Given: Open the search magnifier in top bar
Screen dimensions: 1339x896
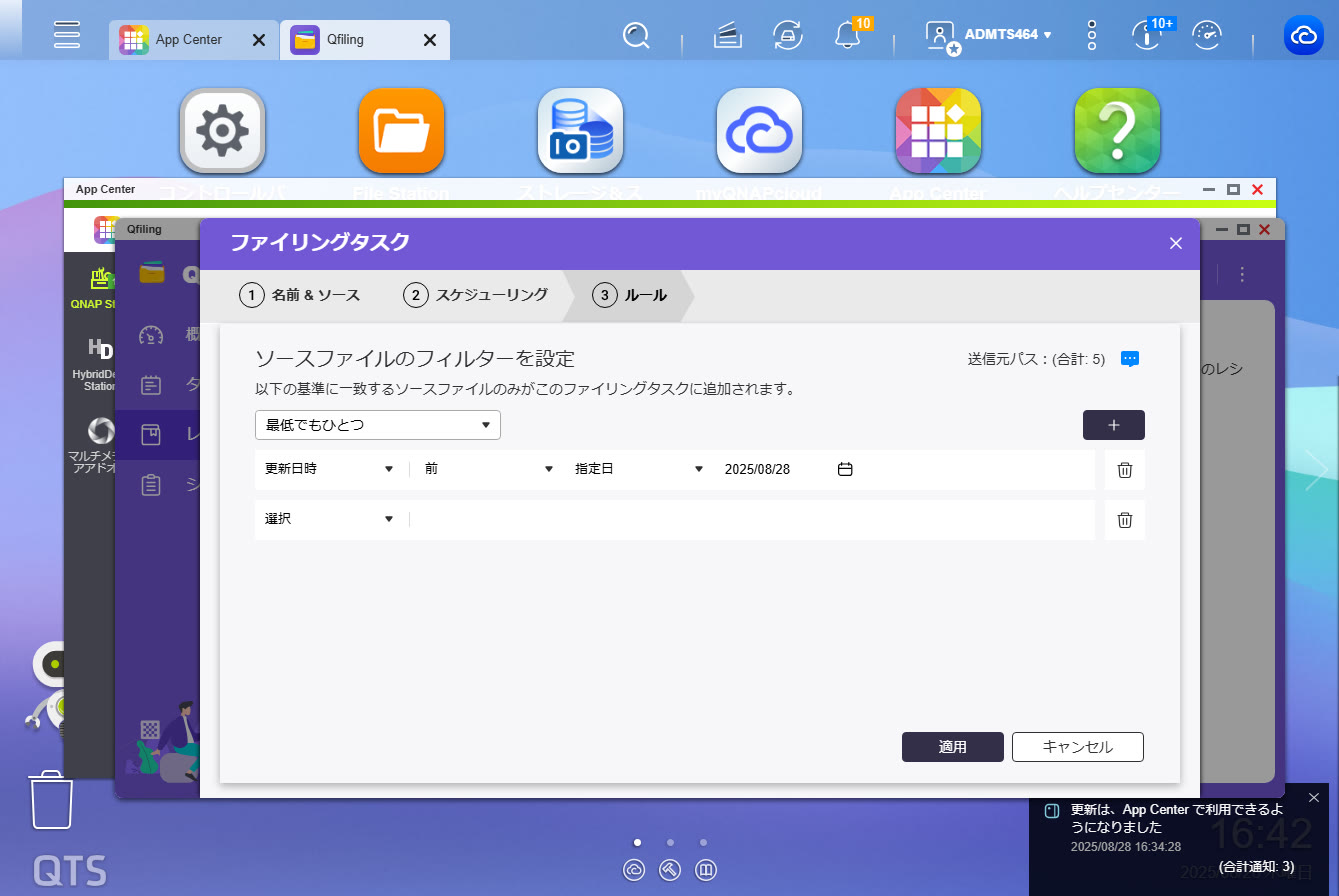Looking at the screenshot, I should tap(636, 36).
